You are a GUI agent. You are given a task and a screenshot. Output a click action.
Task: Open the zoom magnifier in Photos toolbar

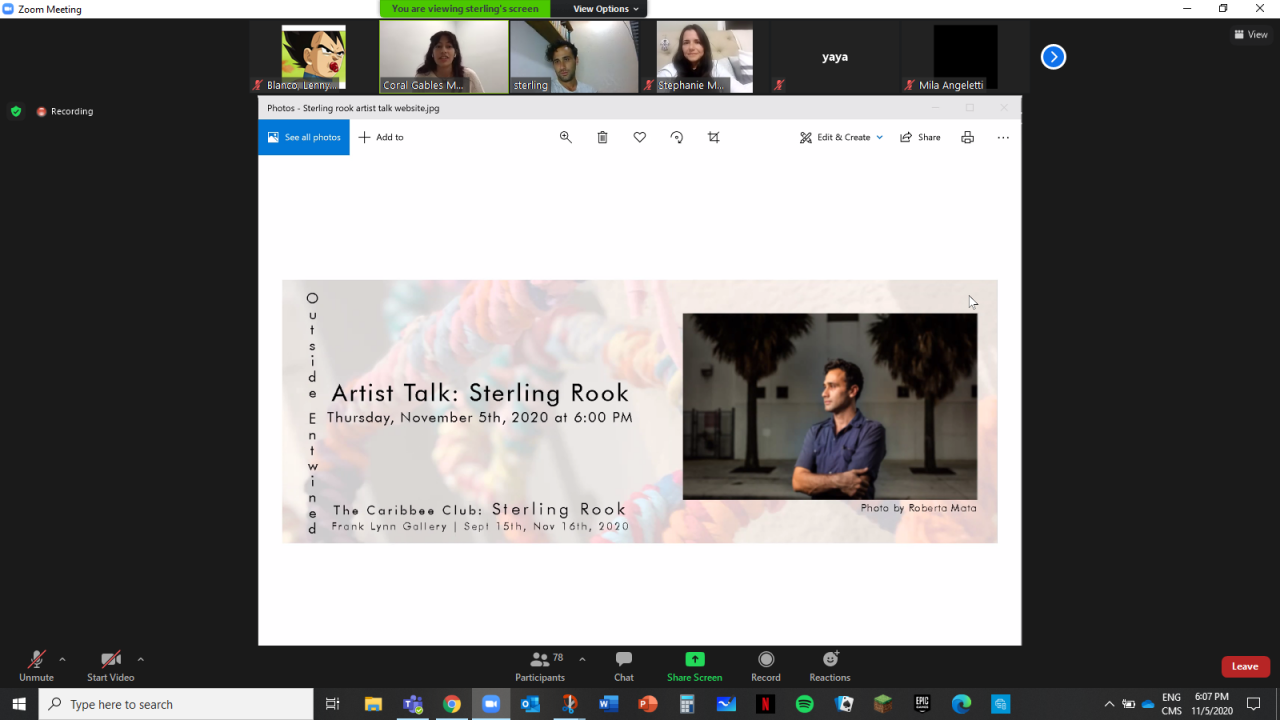coord(566,137)
